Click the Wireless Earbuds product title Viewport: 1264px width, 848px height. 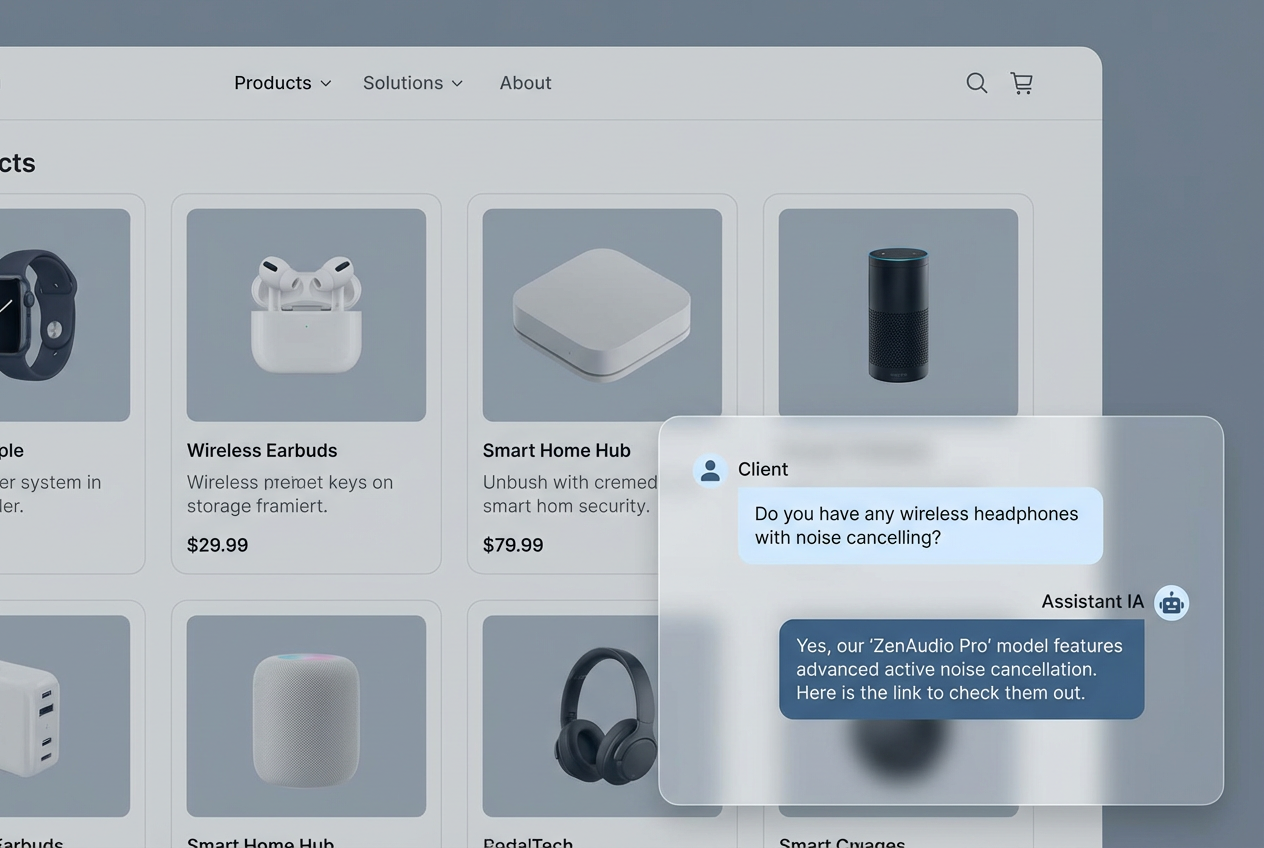[x=262, y=450]
